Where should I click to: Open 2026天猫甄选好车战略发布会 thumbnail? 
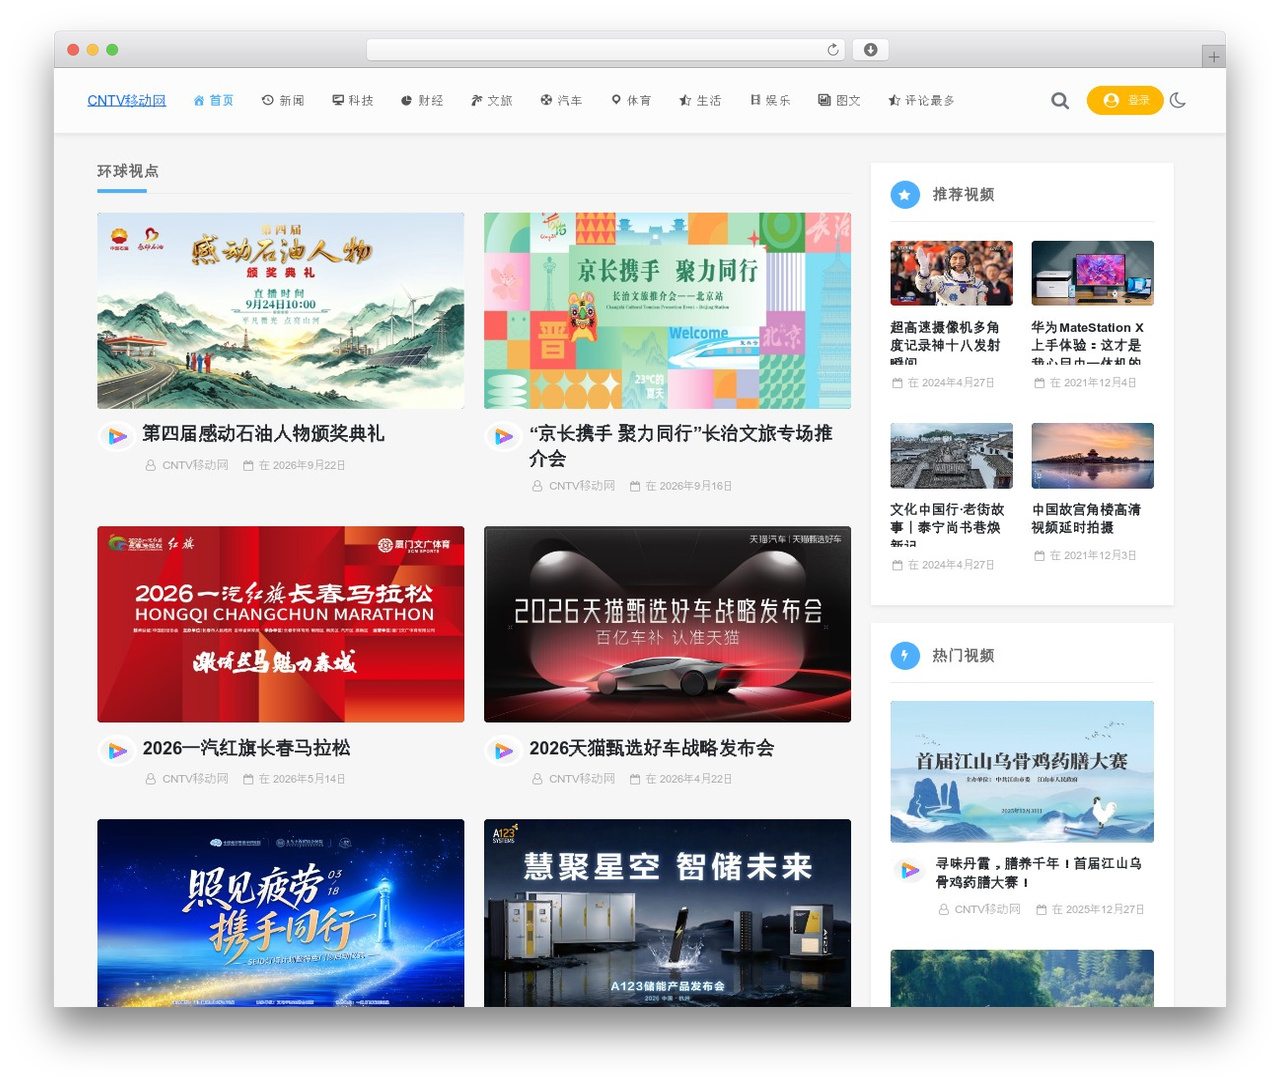coord(667,624)
